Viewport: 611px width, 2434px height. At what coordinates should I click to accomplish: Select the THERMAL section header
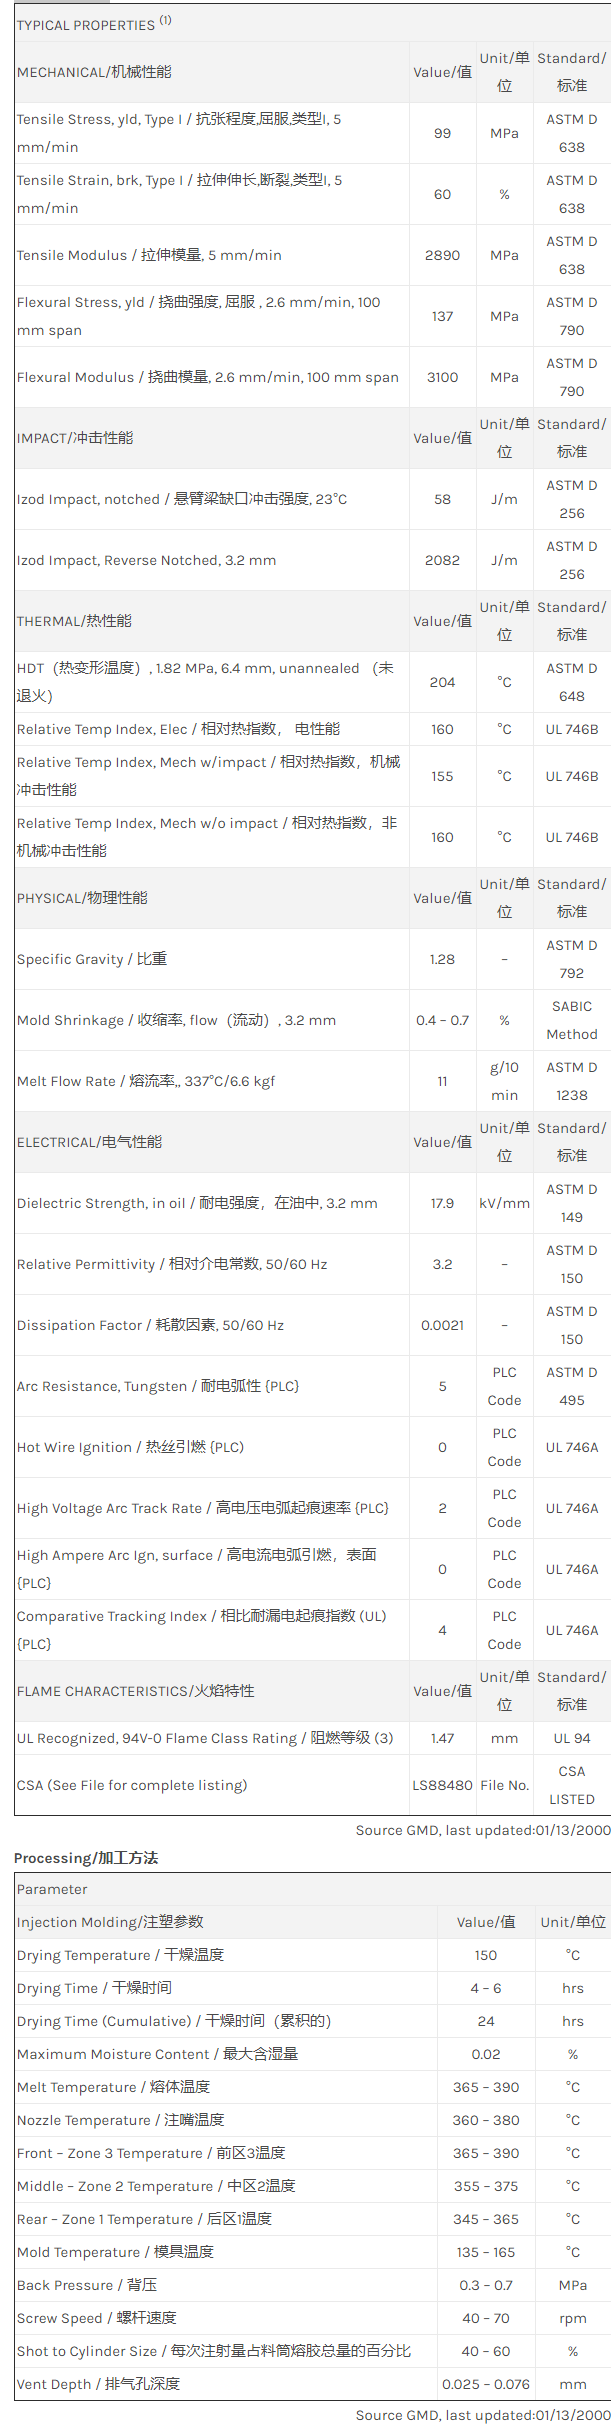click(74, 621)
